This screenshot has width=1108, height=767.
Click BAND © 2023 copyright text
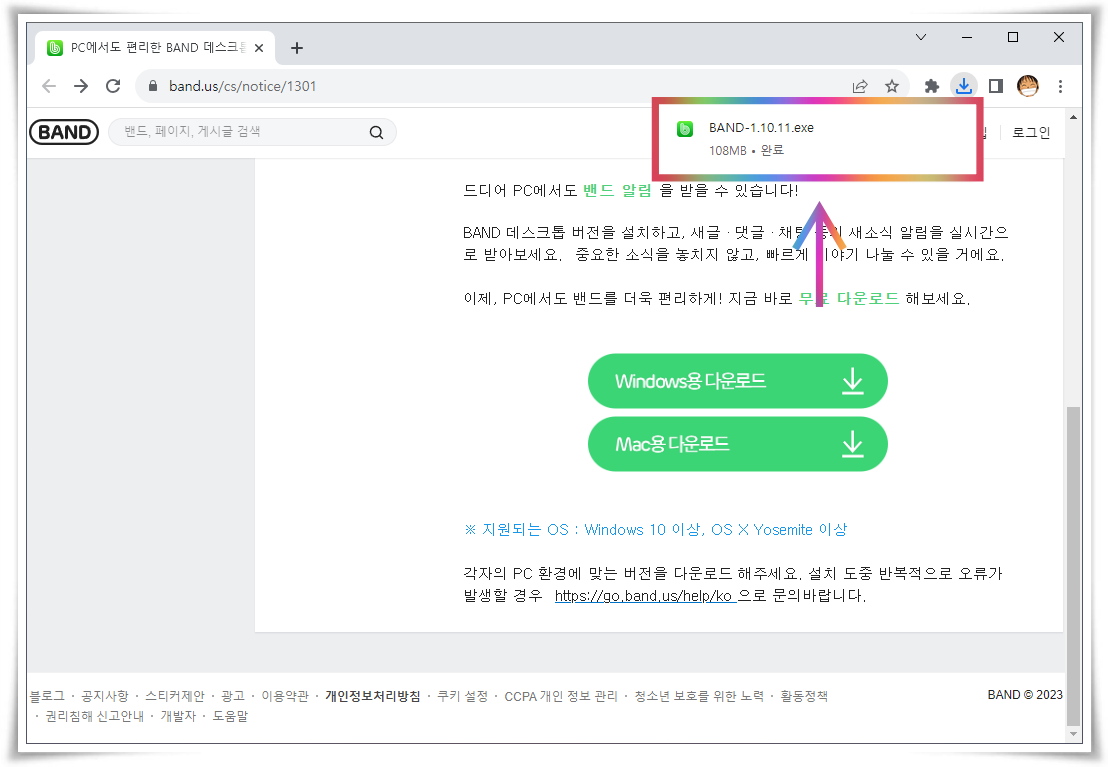click(x=1025, y=695)
